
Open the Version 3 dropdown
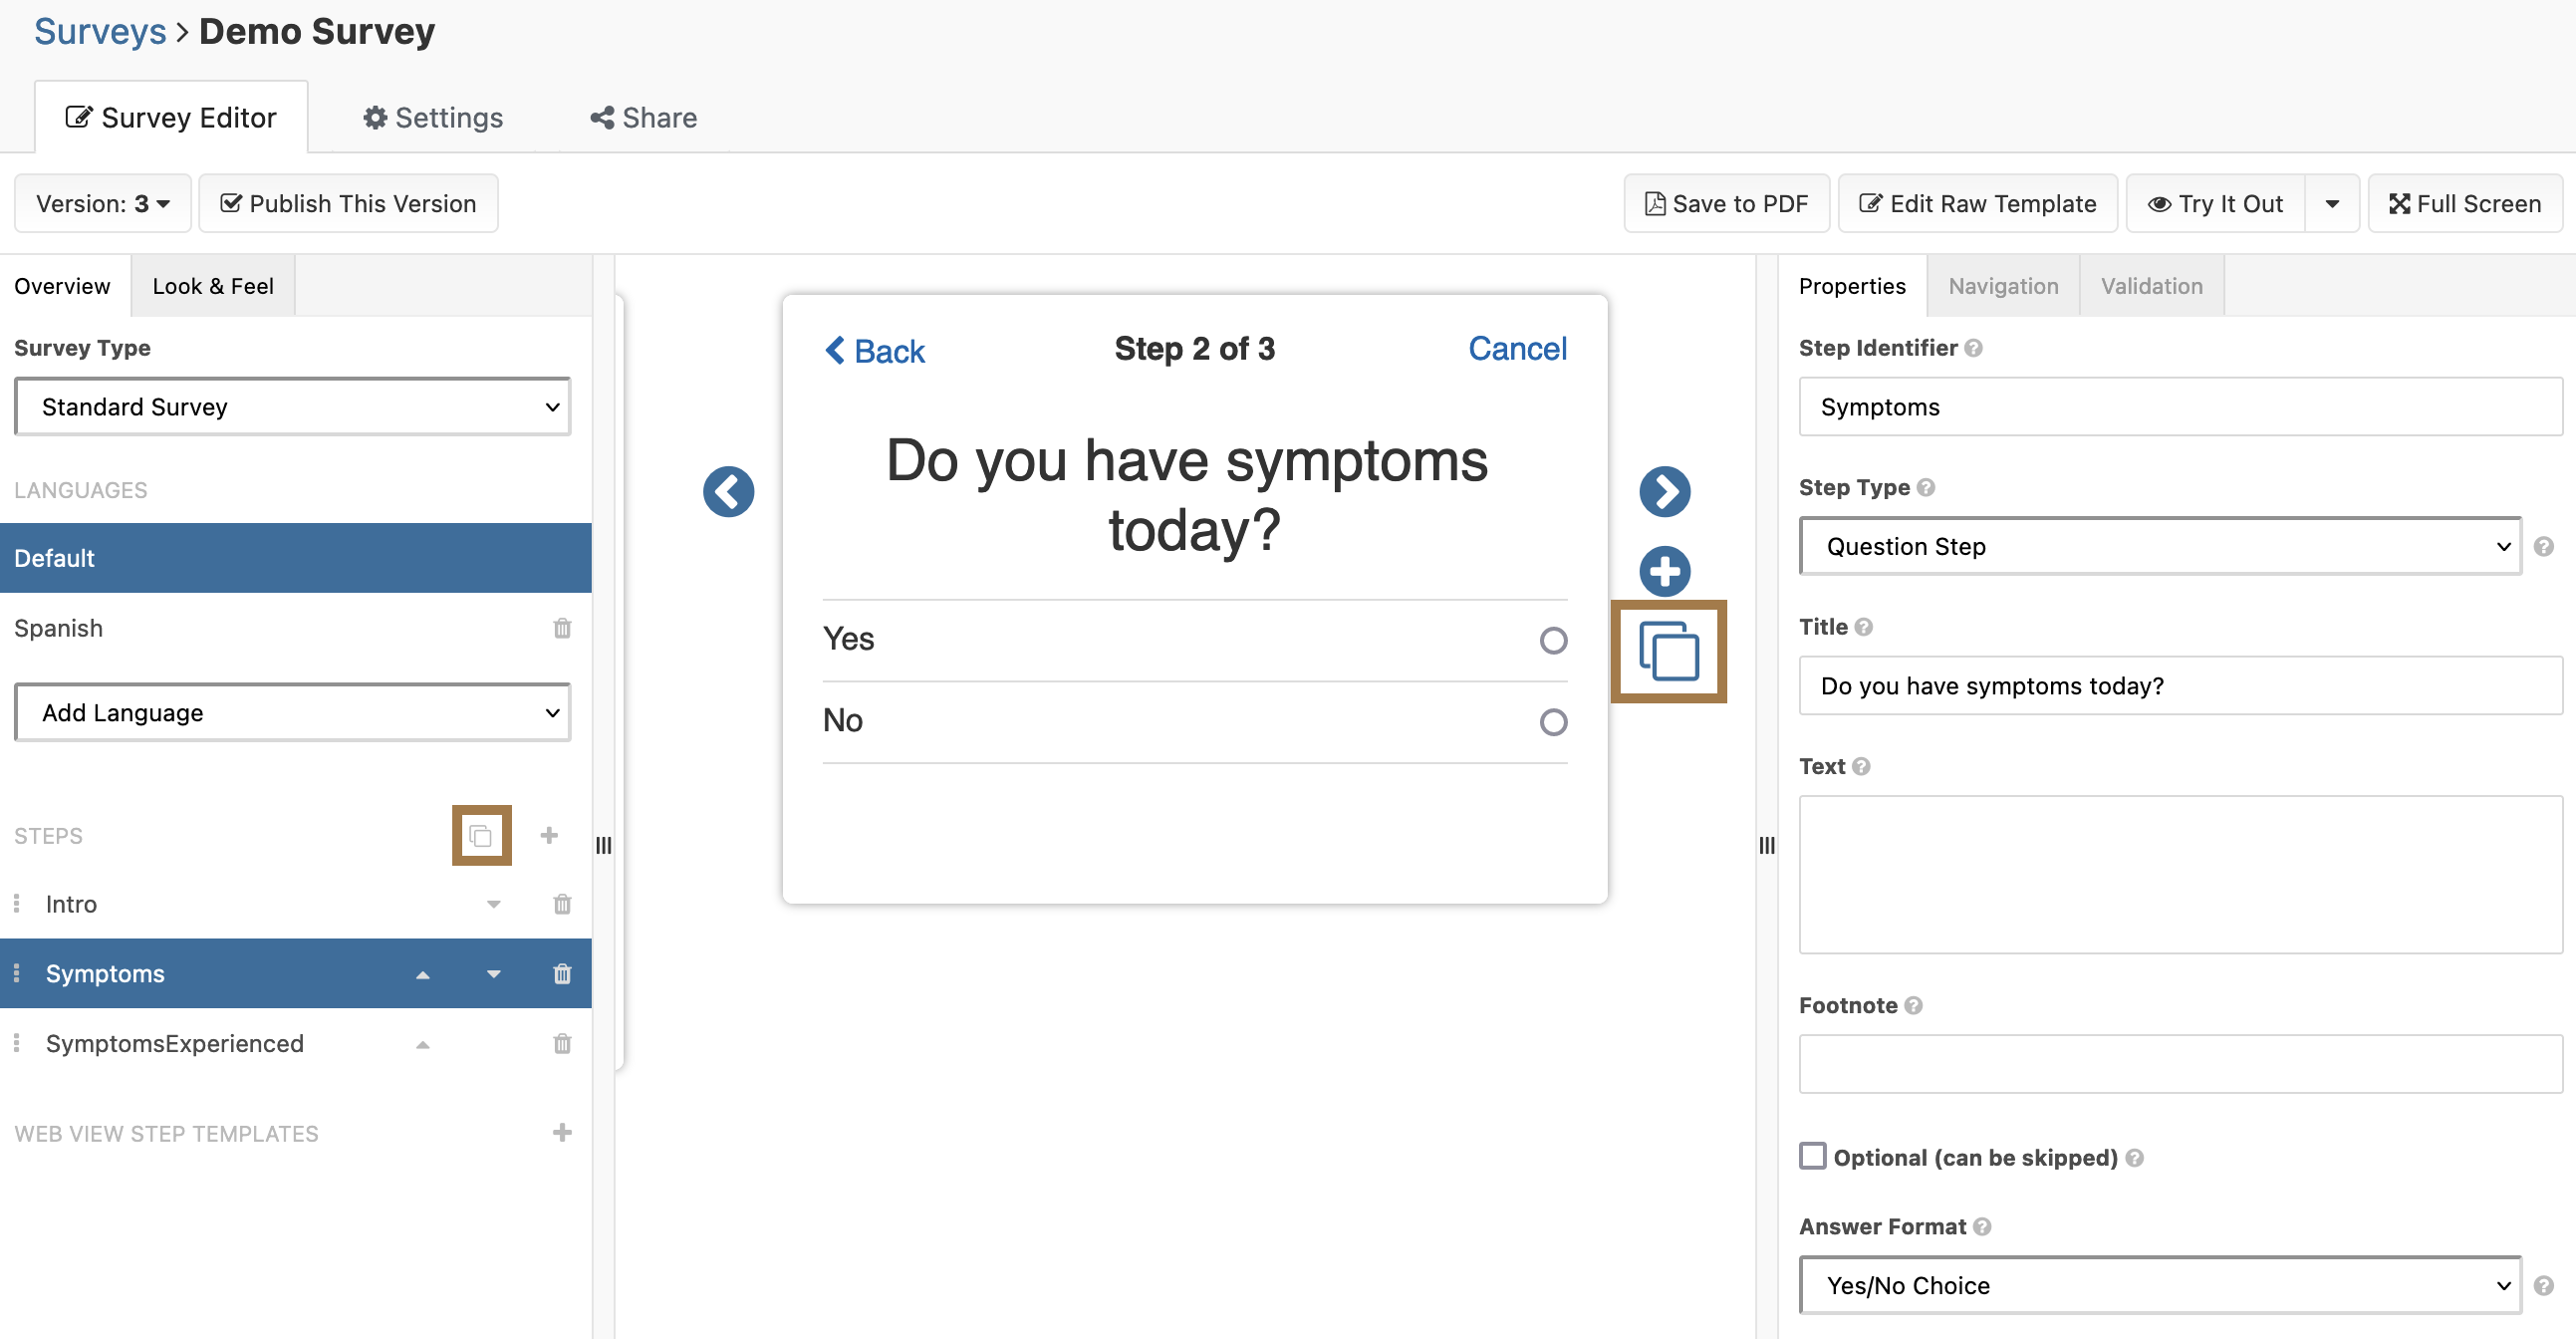click(x=102, y=204)
